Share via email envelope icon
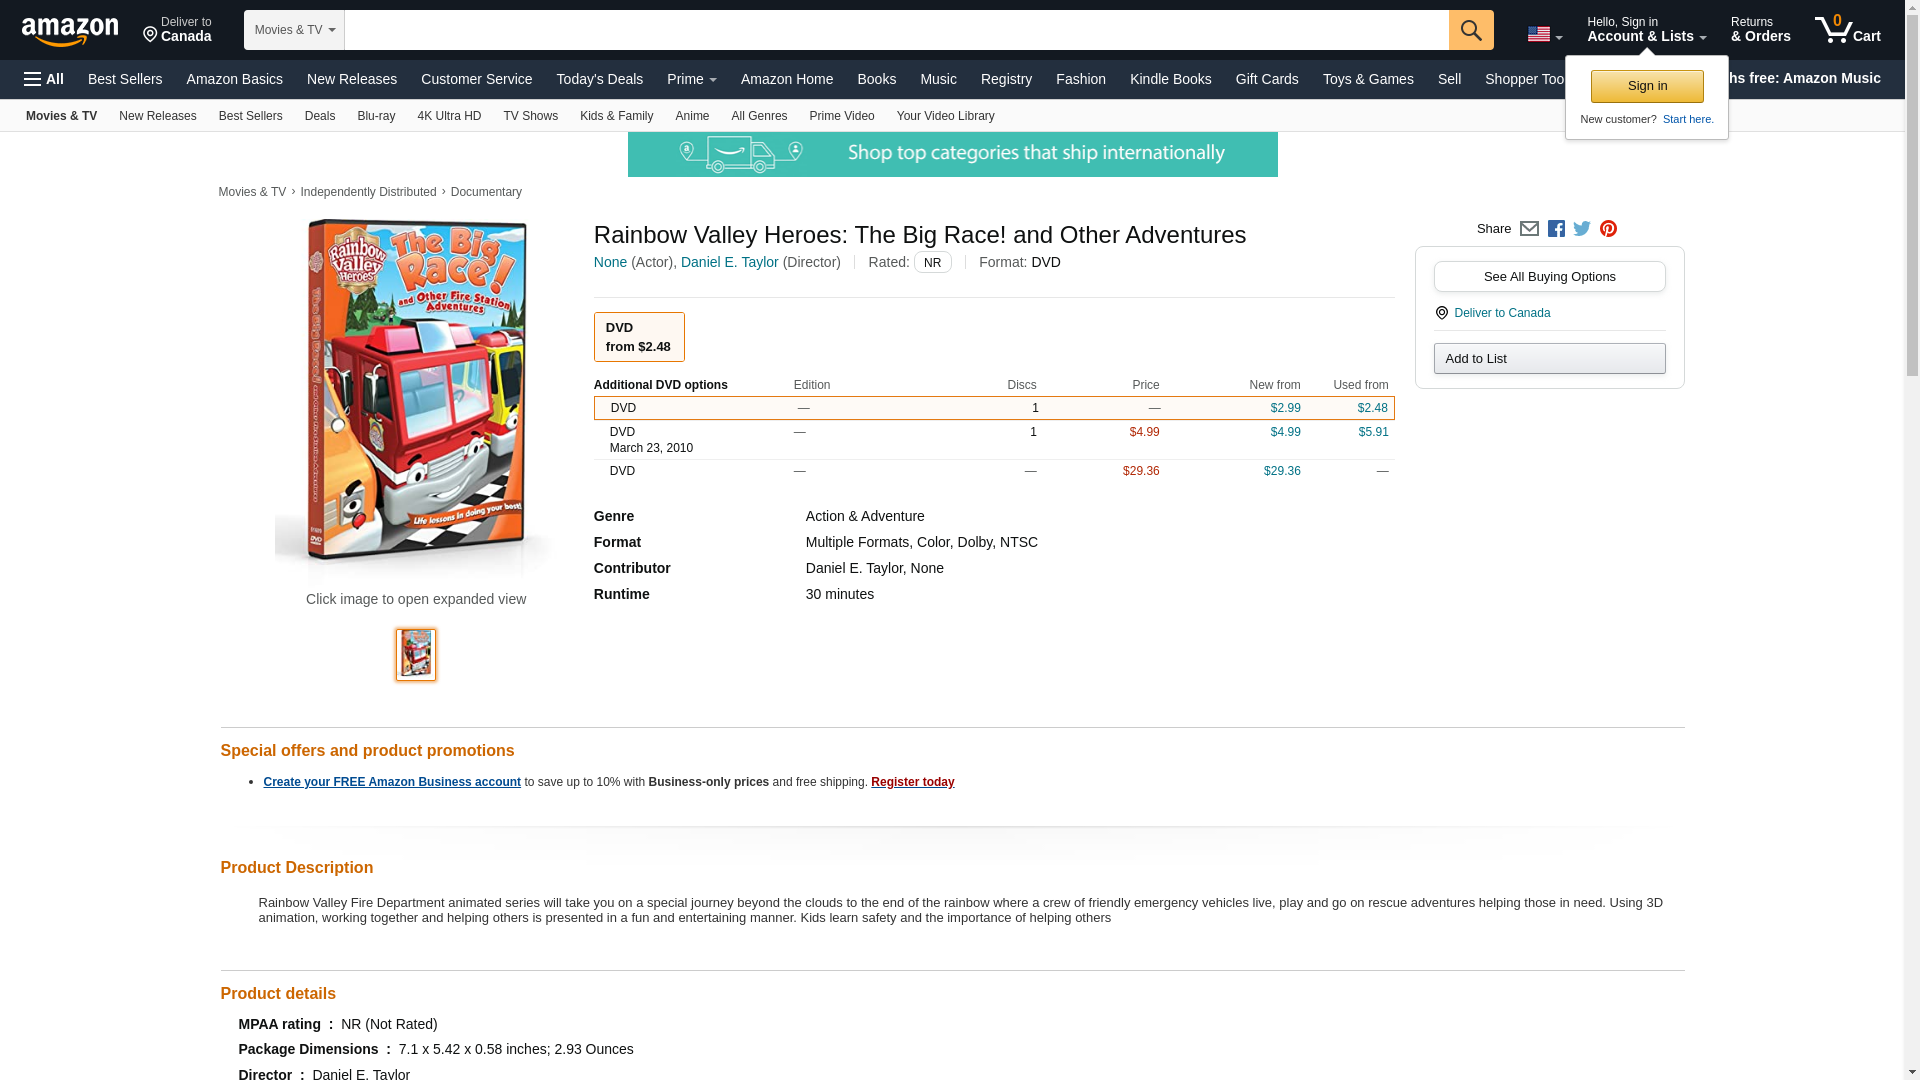 1529,229
